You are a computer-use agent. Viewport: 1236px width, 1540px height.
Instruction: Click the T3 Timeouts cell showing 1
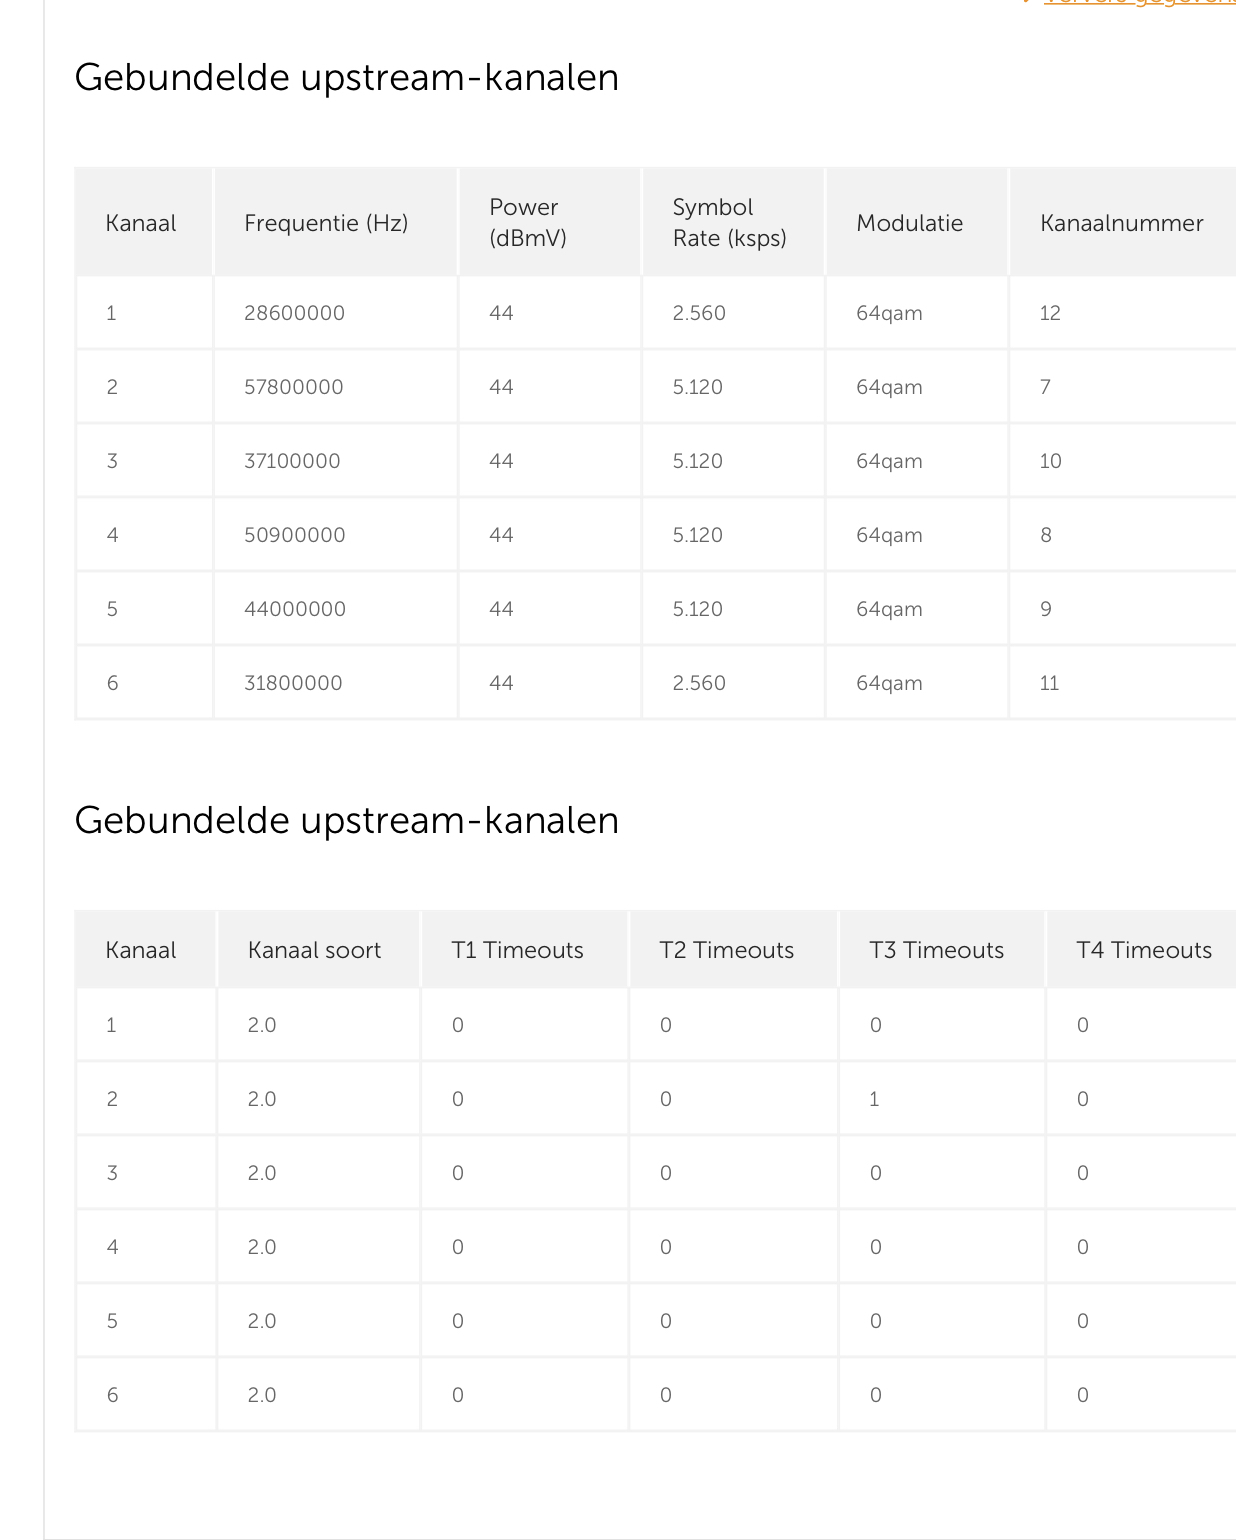coord(874,1099)
